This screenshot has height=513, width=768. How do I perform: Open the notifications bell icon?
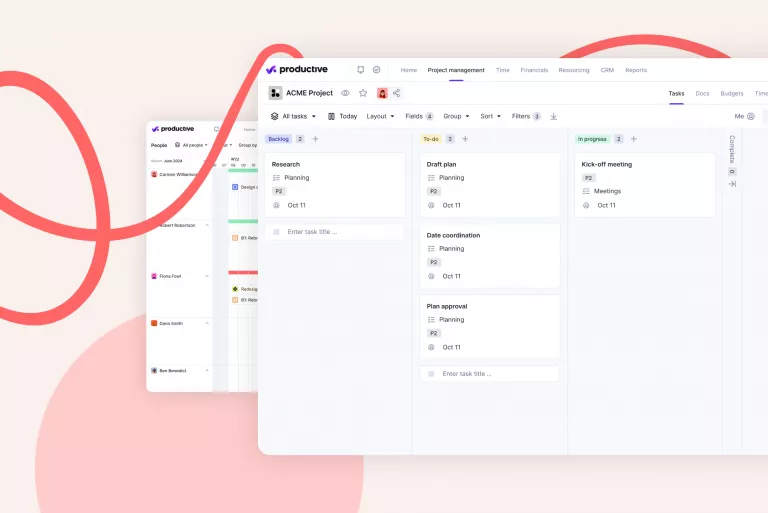(x=360, y=70)
